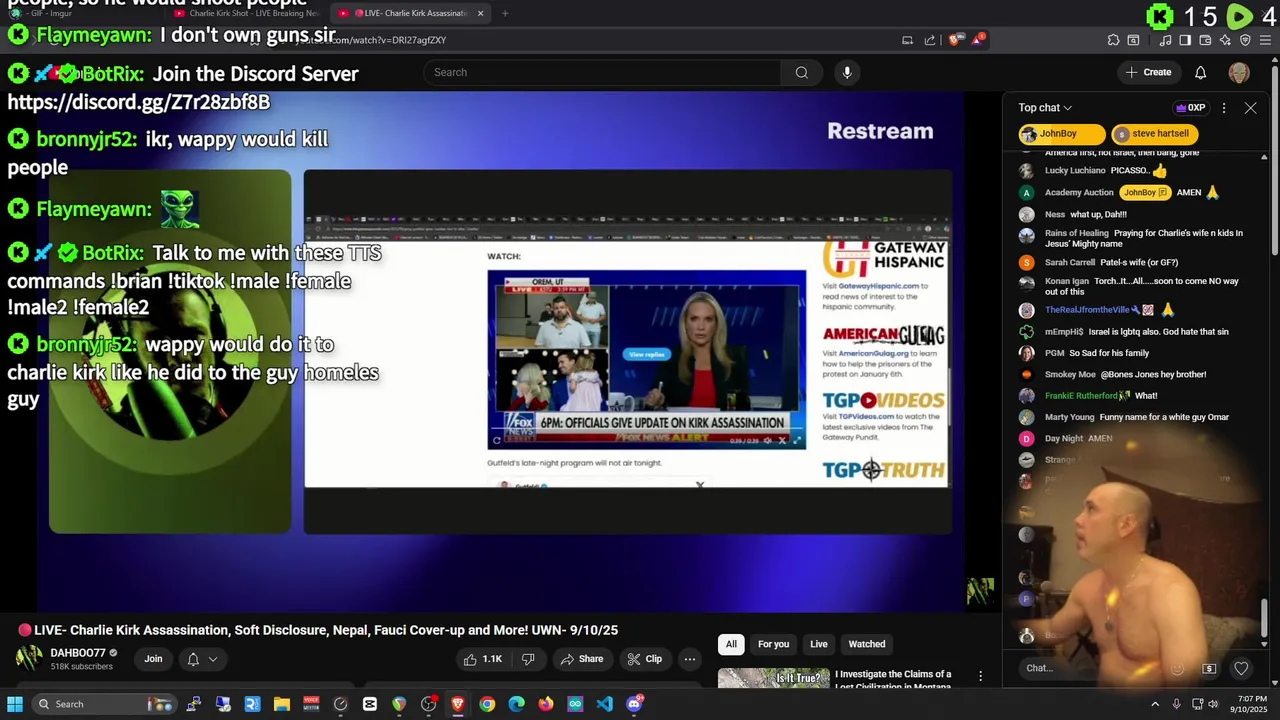Switch to the Charlie Kirk Shot browser tab
The width and height of the screenshot is (1280, 720).
[246, 13]
